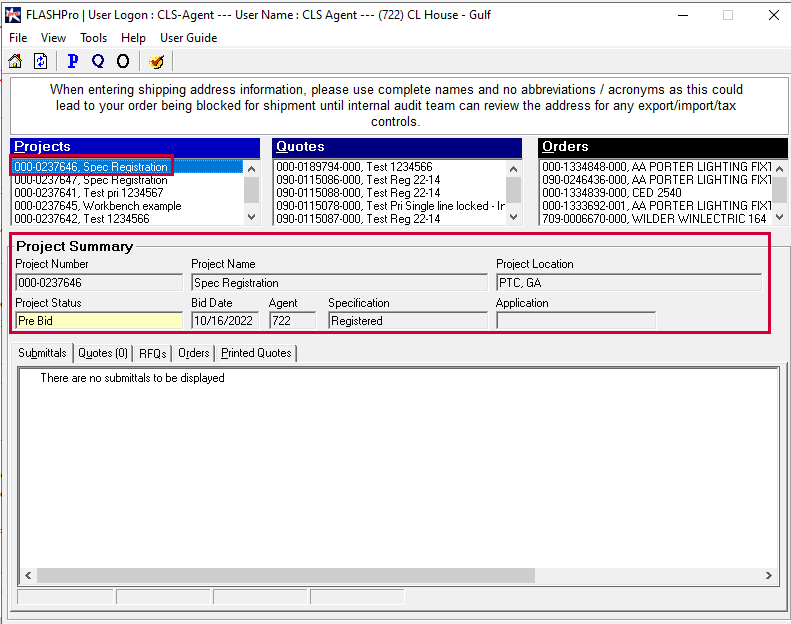
Task: Click the O Orders toolbar icon
Action: point(123,61)
